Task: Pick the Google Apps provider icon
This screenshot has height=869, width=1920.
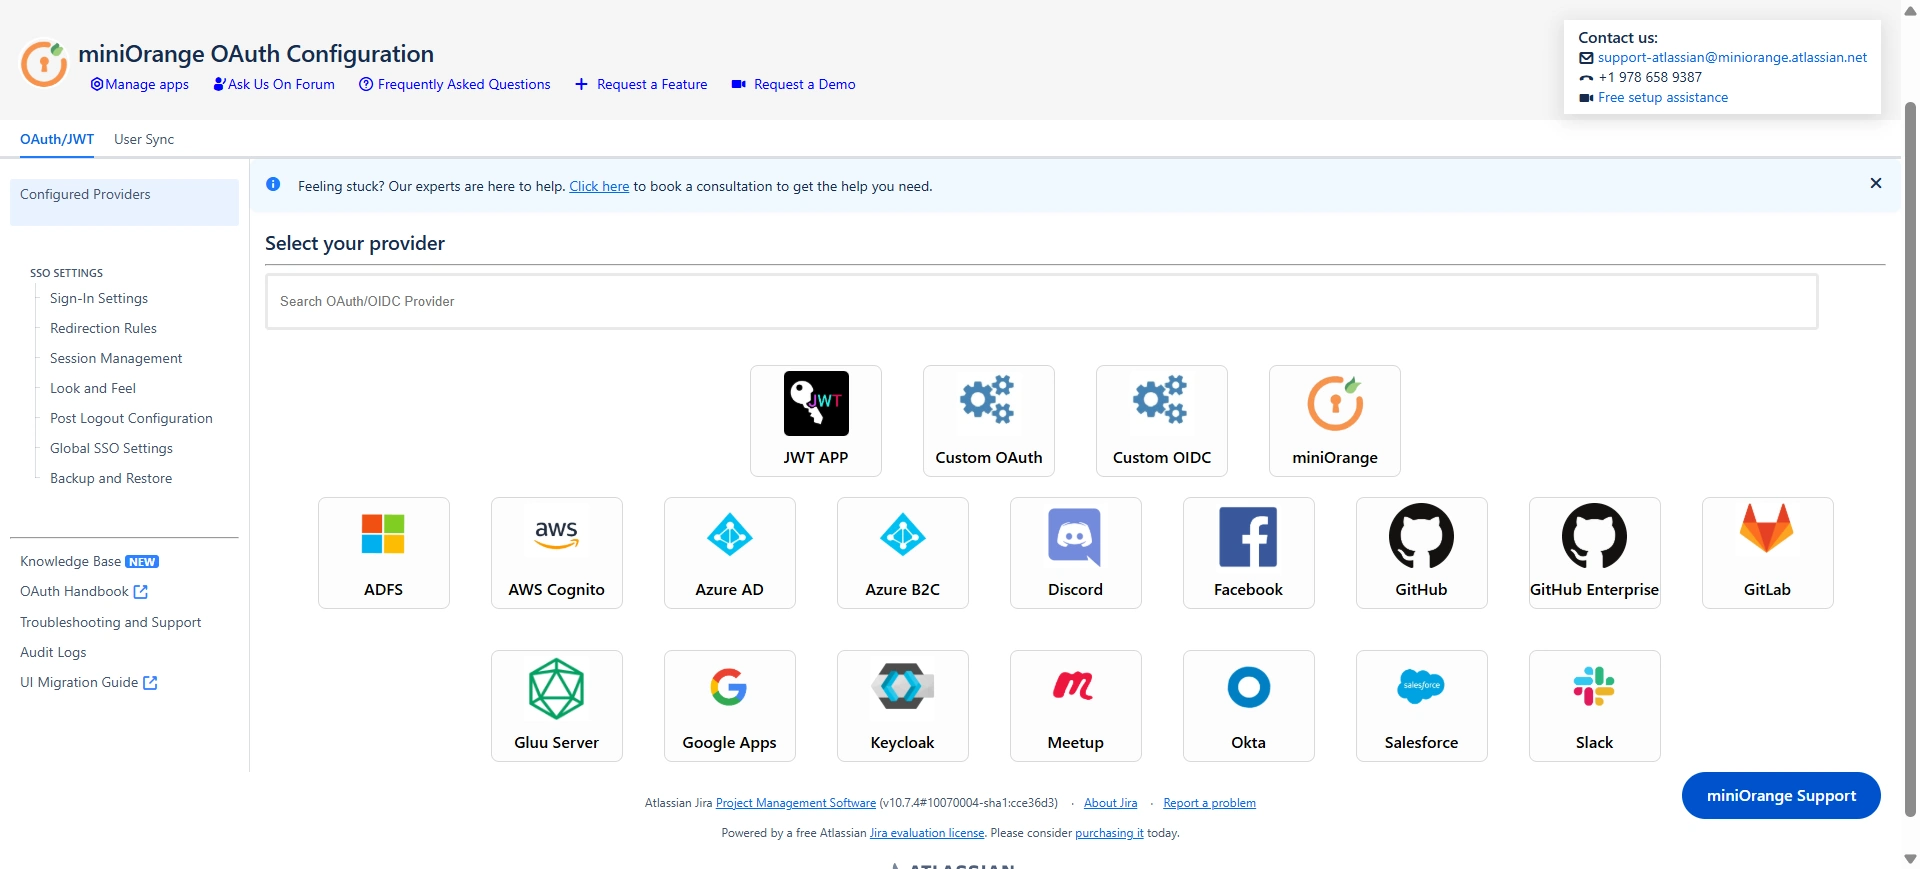Action: pyautogui.click(x=729, y=687)
